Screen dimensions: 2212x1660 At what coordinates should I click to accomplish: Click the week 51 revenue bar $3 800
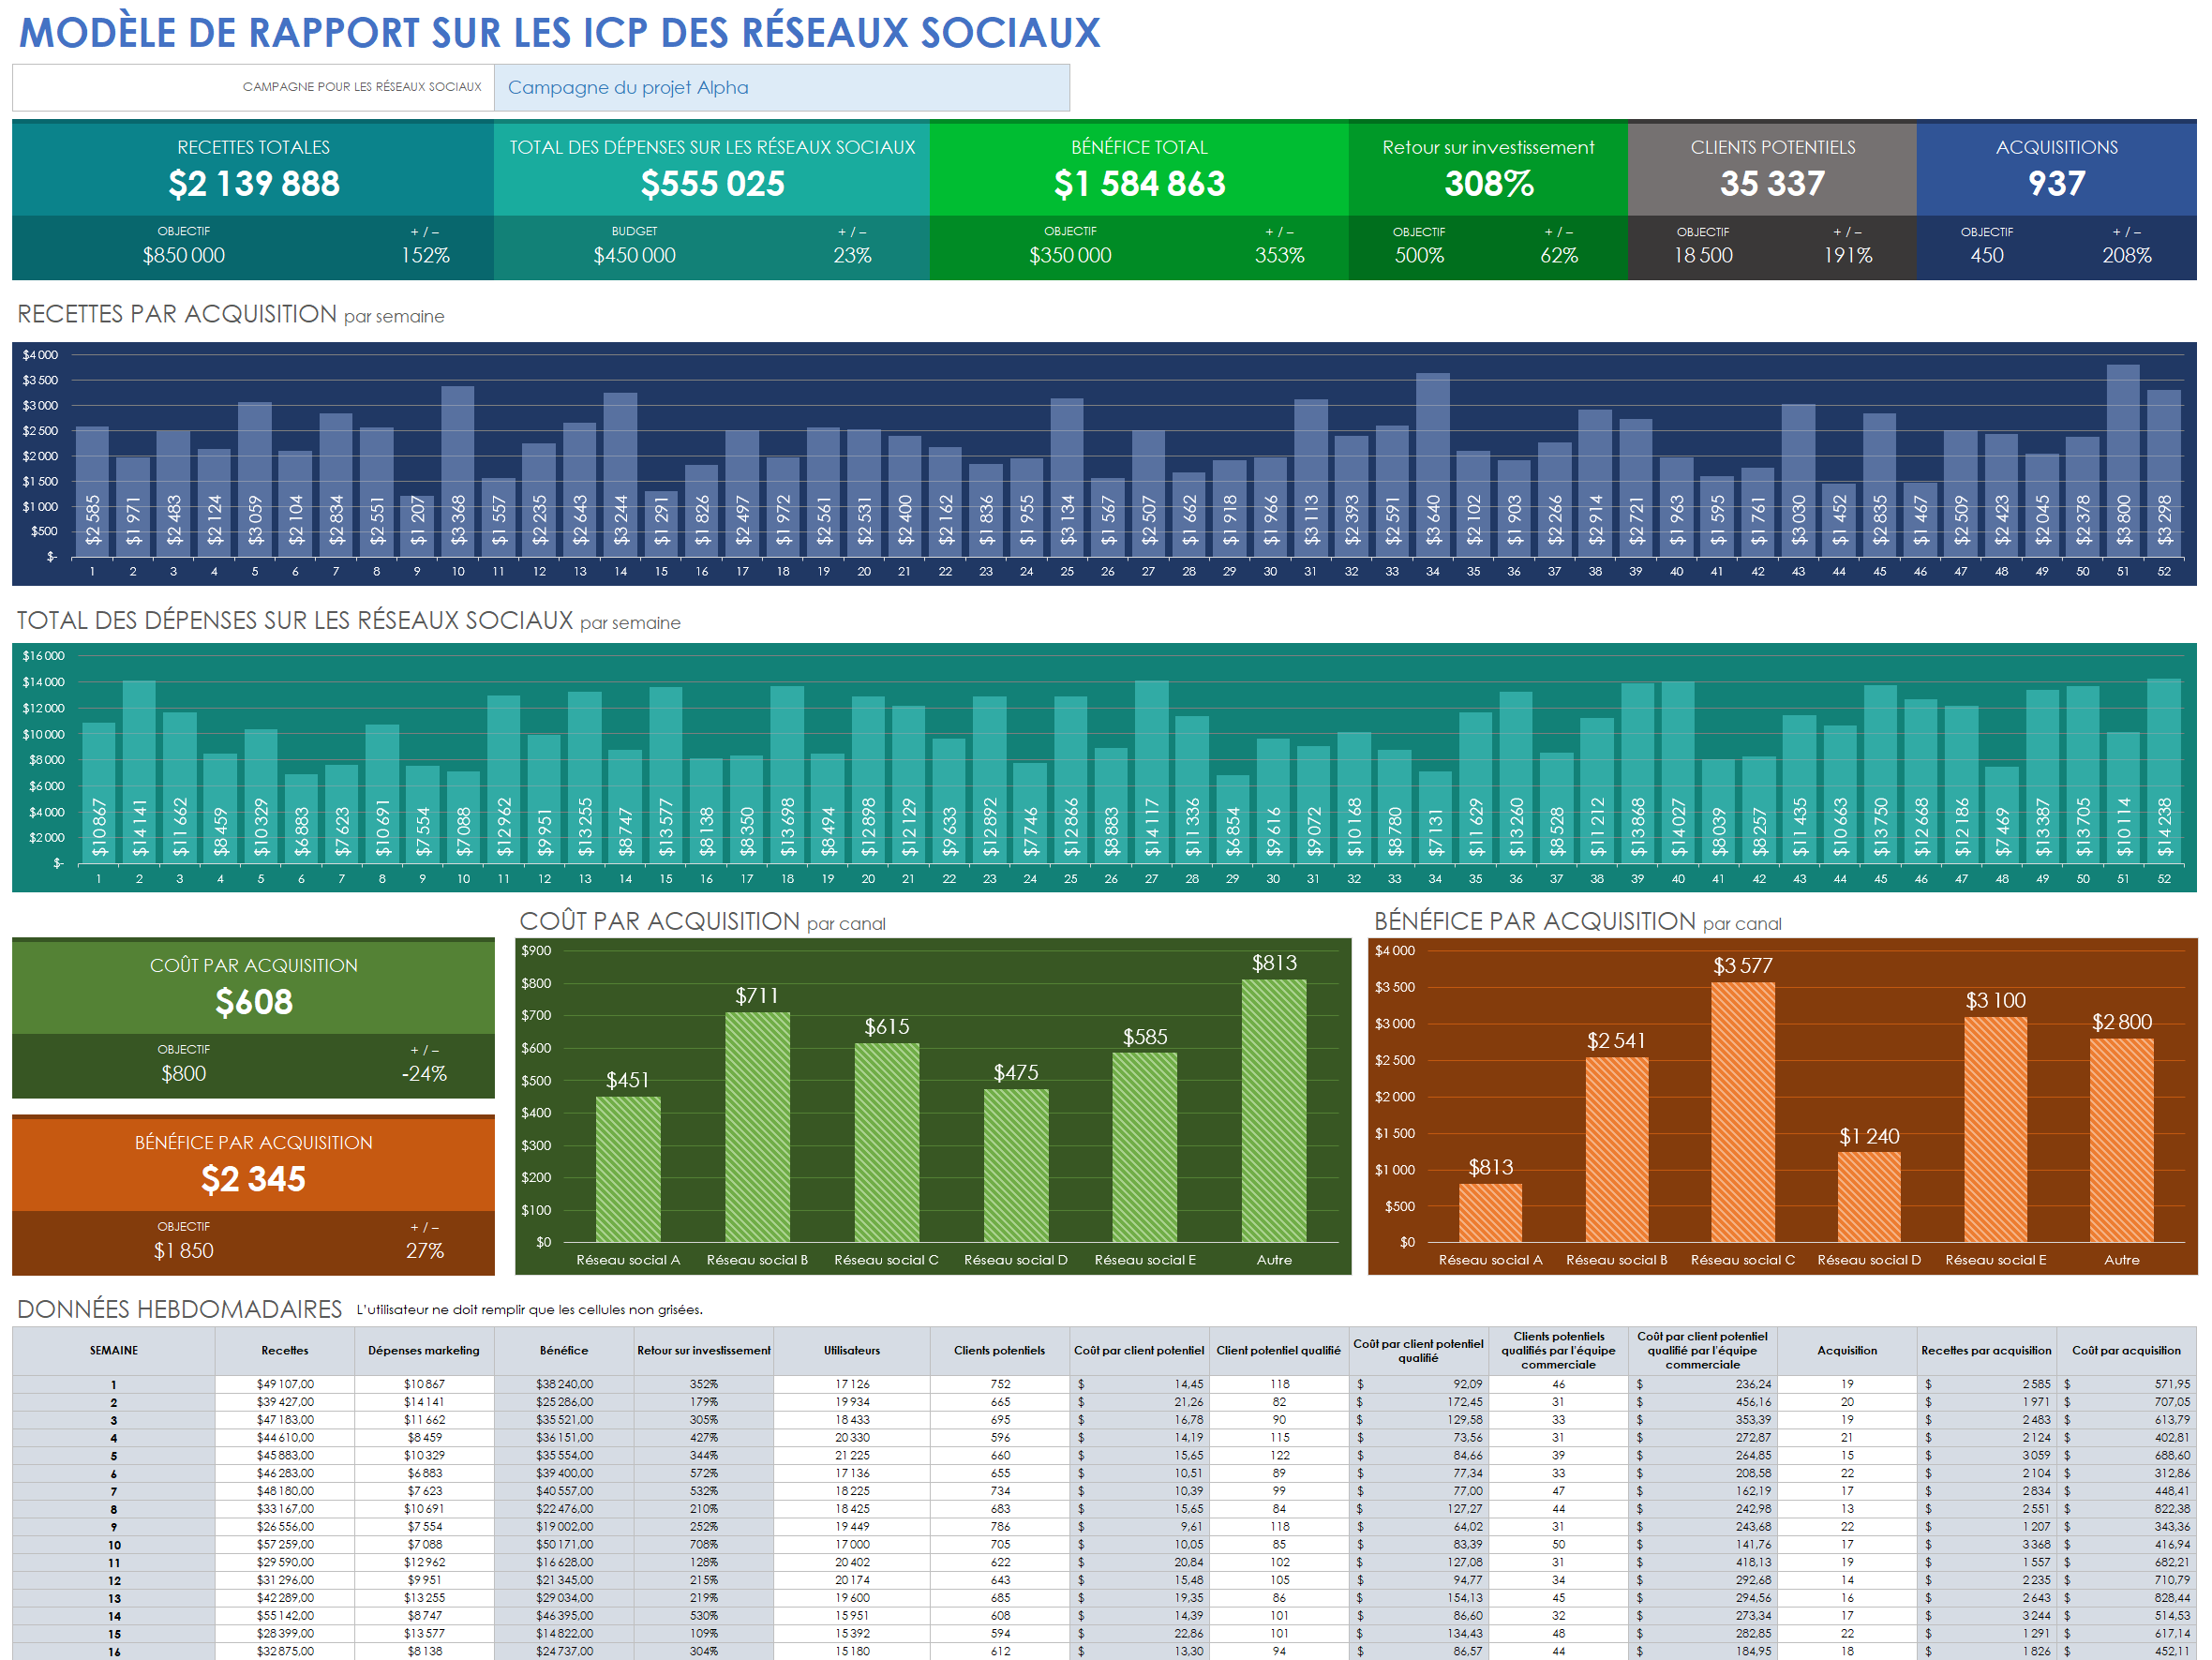2123,461
